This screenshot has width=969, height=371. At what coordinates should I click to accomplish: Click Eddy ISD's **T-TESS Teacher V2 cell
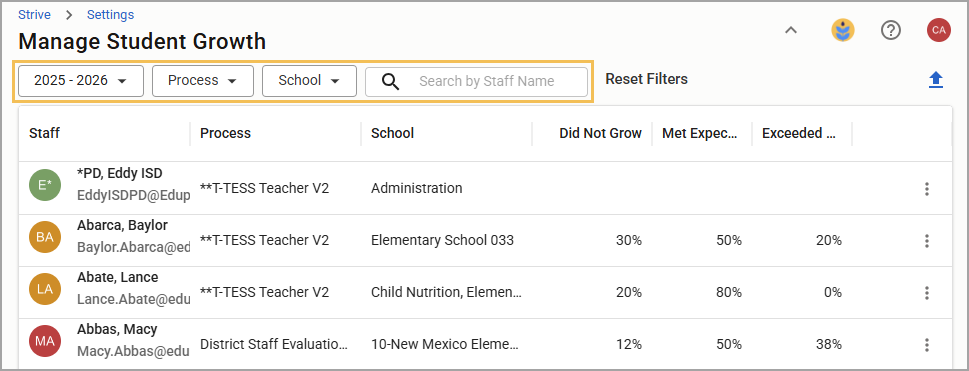coord(264,188)
